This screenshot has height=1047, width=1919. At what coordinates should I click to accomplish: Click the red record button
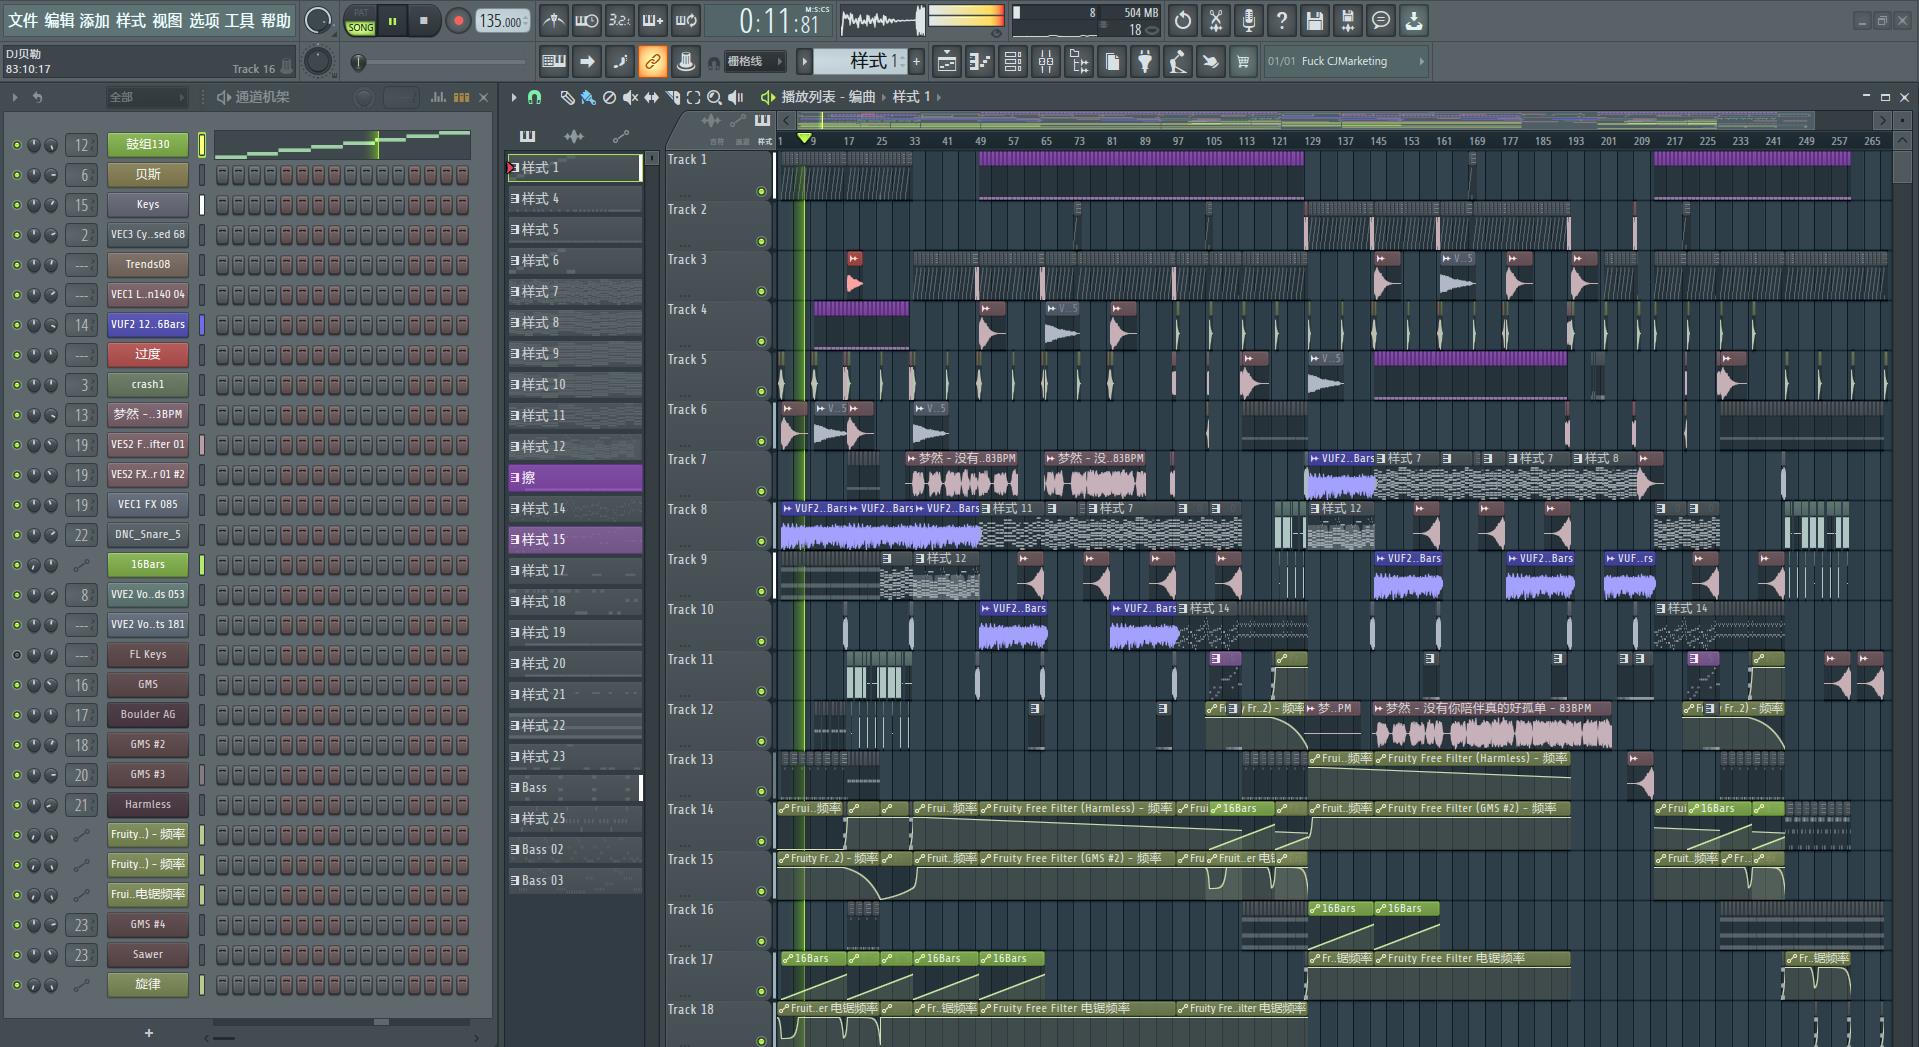click(x=458, y=21)
